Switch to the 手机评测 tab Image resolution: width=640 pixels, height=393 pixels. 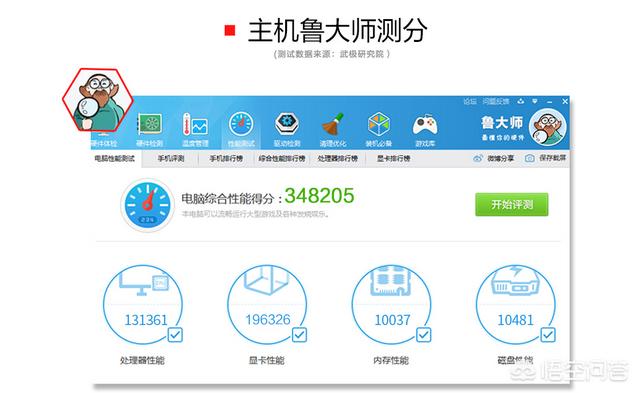point(171,158)
